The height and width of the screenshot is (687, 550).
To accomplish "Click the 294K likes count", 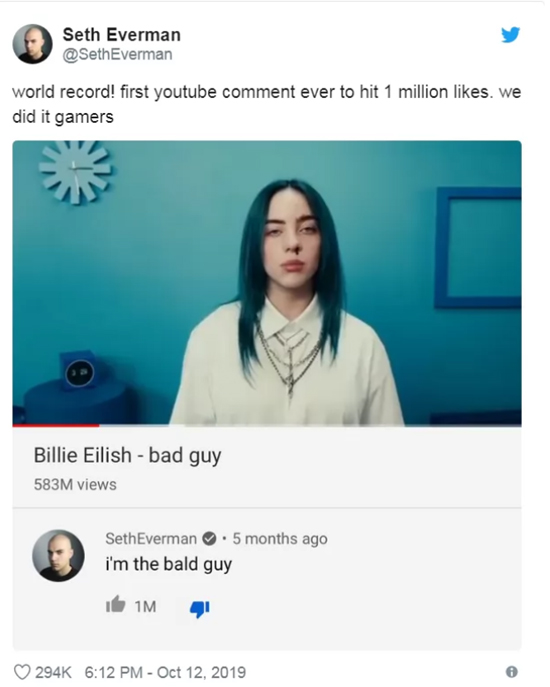I will point(53,672).
